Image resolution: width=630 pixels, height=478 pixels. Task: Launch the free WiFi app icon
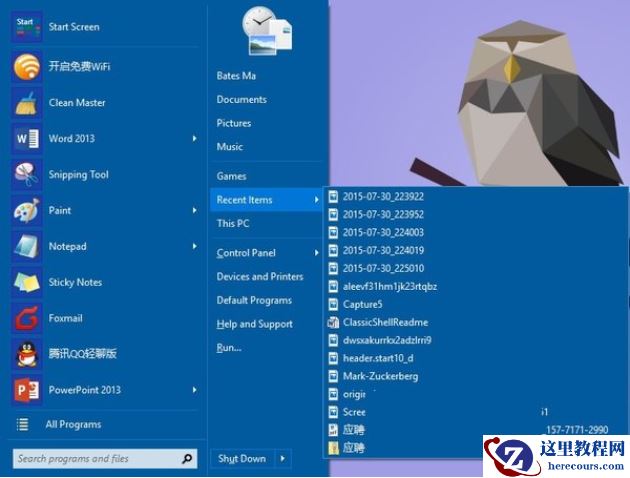click(x=27, y=67)
